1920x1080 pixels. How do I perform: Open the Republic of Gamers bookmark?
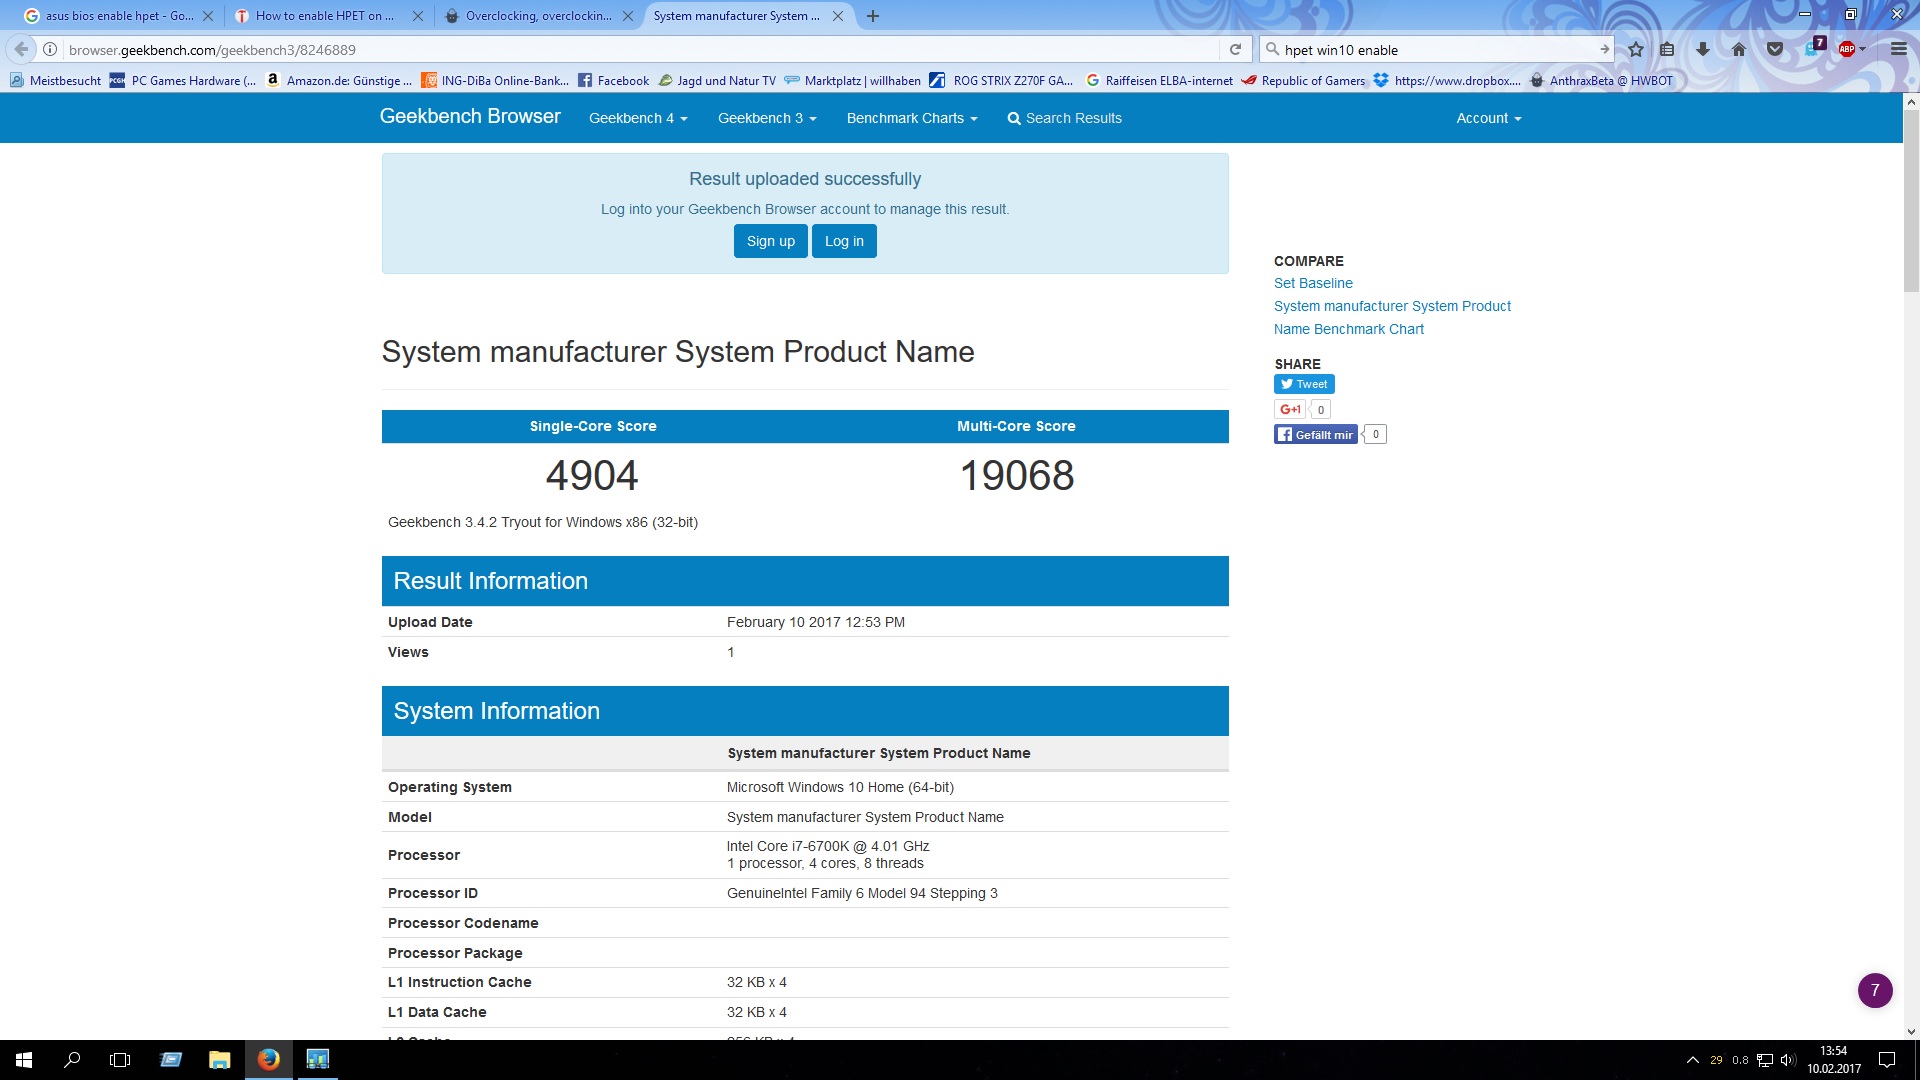(x=1303, y=81)
